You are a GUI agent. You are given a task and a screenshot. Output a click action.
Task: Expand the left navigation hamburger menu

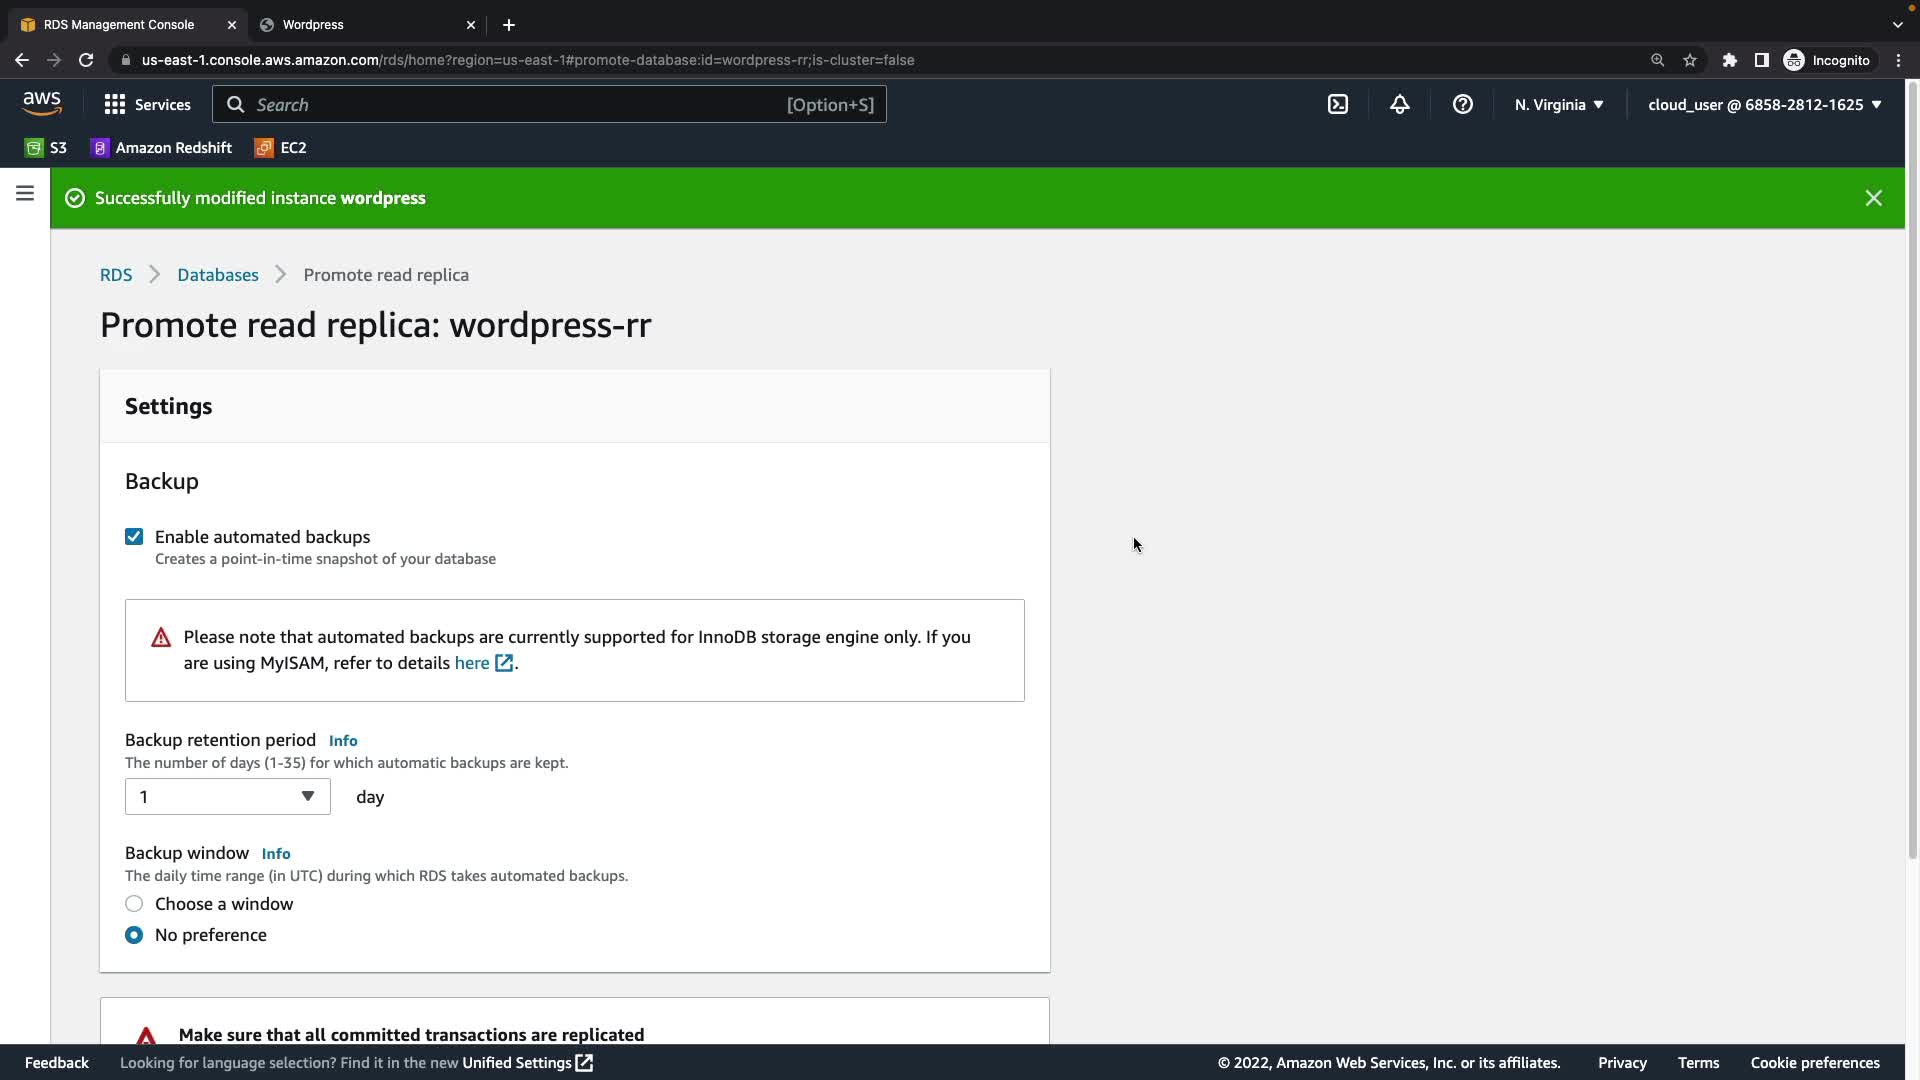tap(25, 194)
